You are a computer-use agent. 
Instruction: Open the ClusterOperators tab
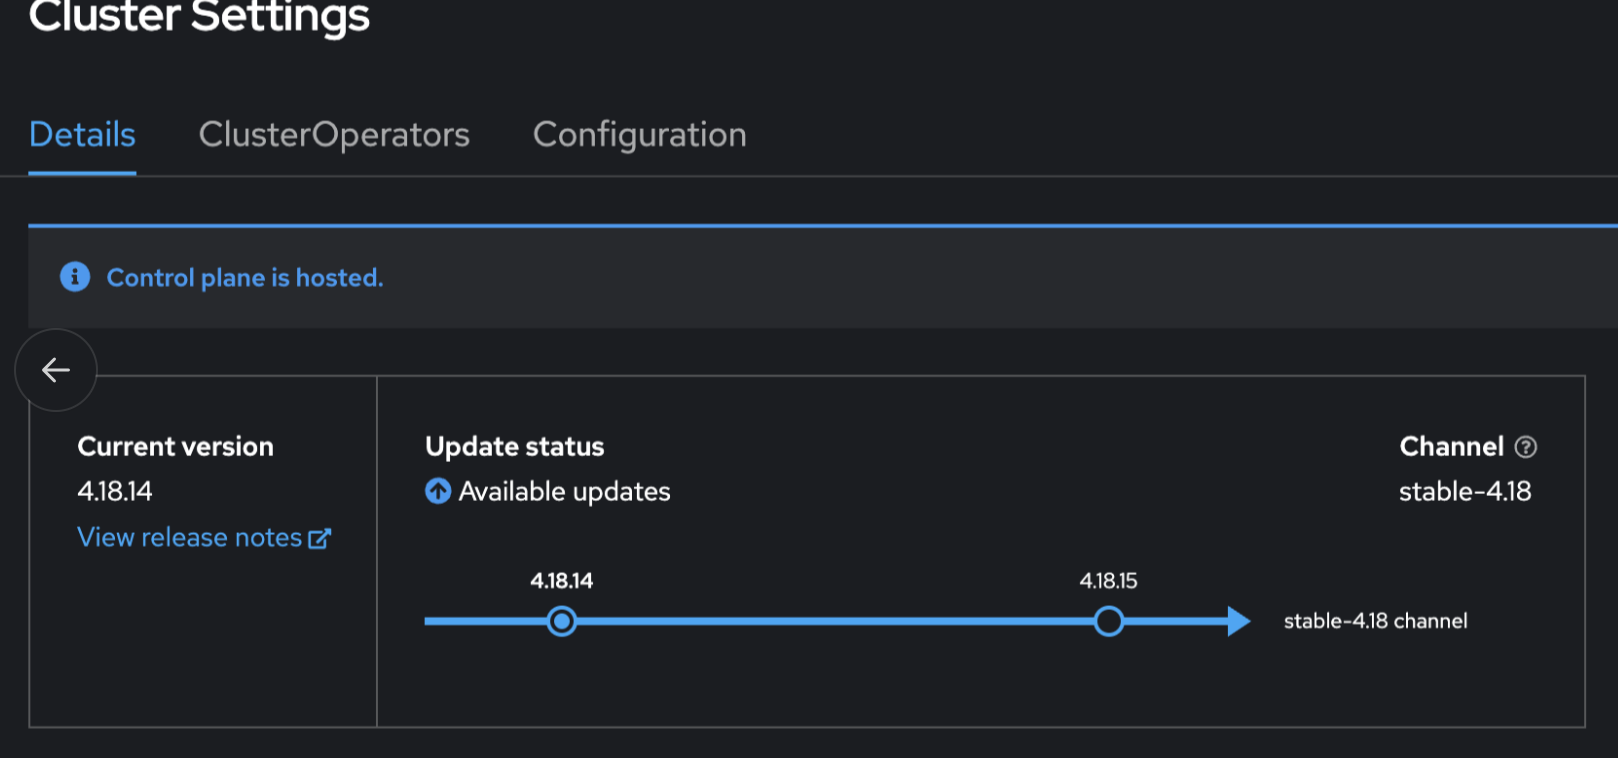334,135
